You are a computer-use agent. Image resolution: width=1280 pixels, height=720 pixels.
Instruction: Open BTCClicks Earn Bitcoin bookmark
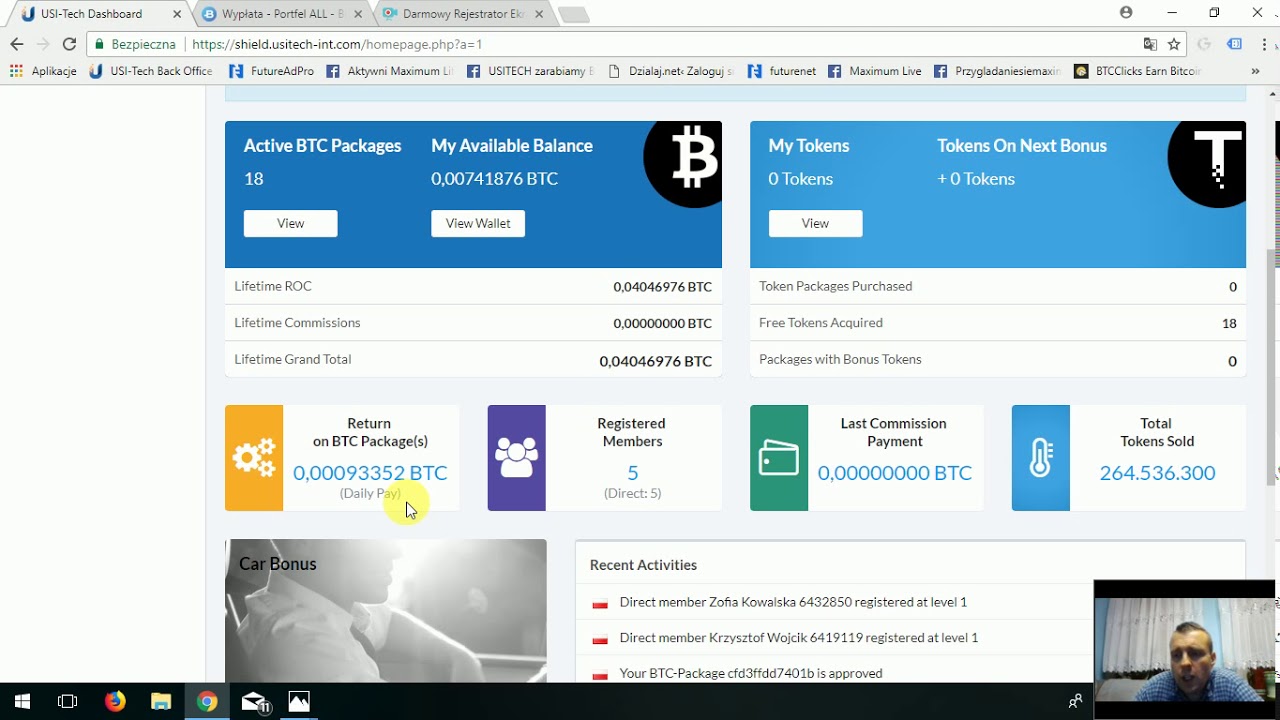[1138, 71]
